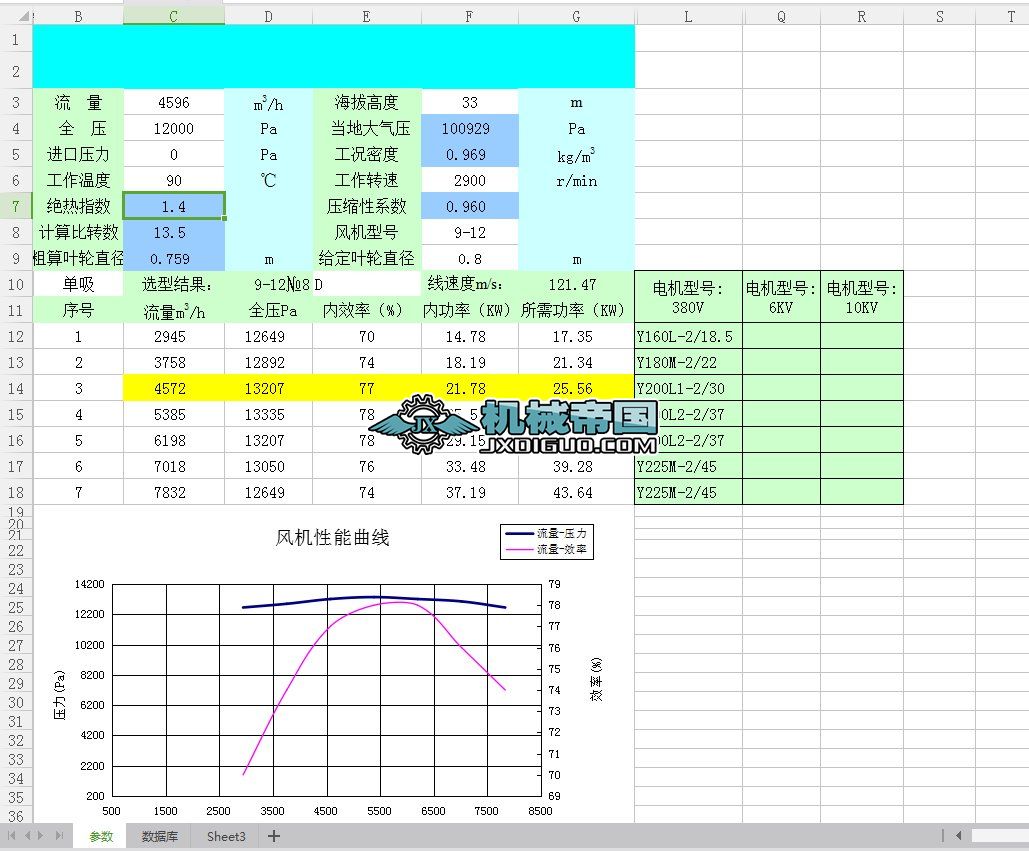1029x851 pixels.
Task: Open the Sheet3 tab
Action: 226,837
